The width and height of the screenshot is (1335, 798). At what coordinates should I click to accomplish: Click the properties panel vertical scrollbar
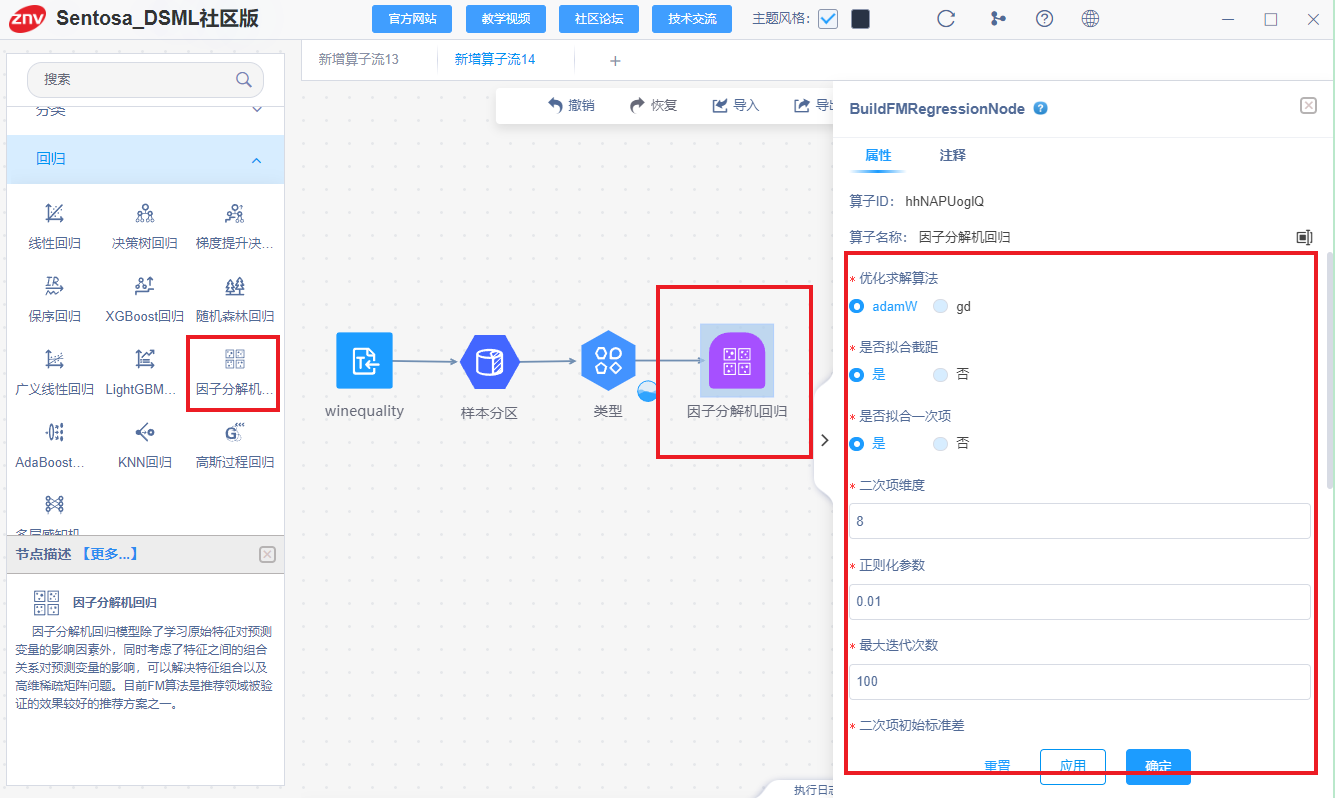[x=1330, y=370]
